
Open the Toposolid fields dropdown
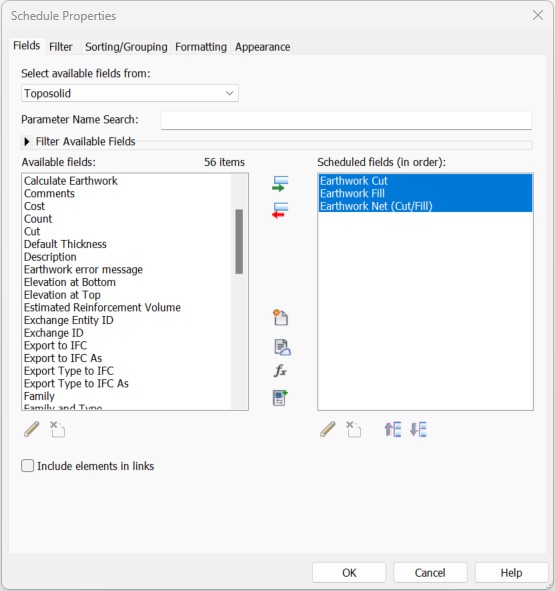pyautogui.click(x=130, y=93)
